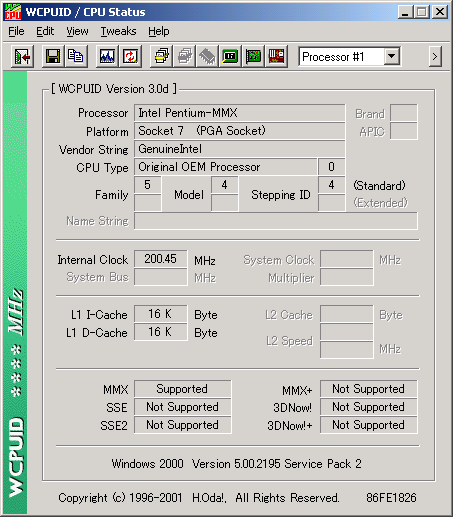This screenshot has width=453, height=517.
Task: Close the WCPUID window
Action: point(440,12)
